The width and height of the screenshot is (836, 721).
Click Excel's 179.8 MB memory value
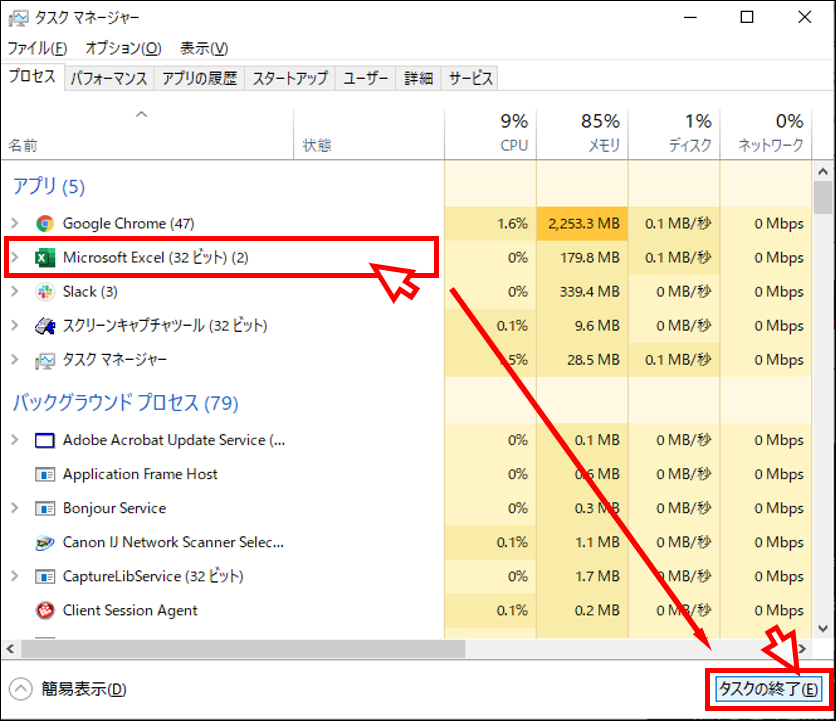pyautogui.click(x=590, y=258)
